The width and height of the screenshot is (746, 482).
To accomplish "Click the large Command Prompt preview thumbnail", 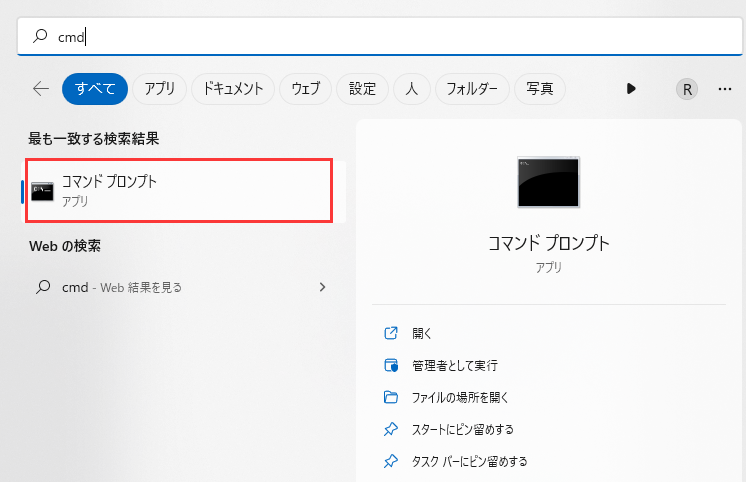I will coord(549,182).
